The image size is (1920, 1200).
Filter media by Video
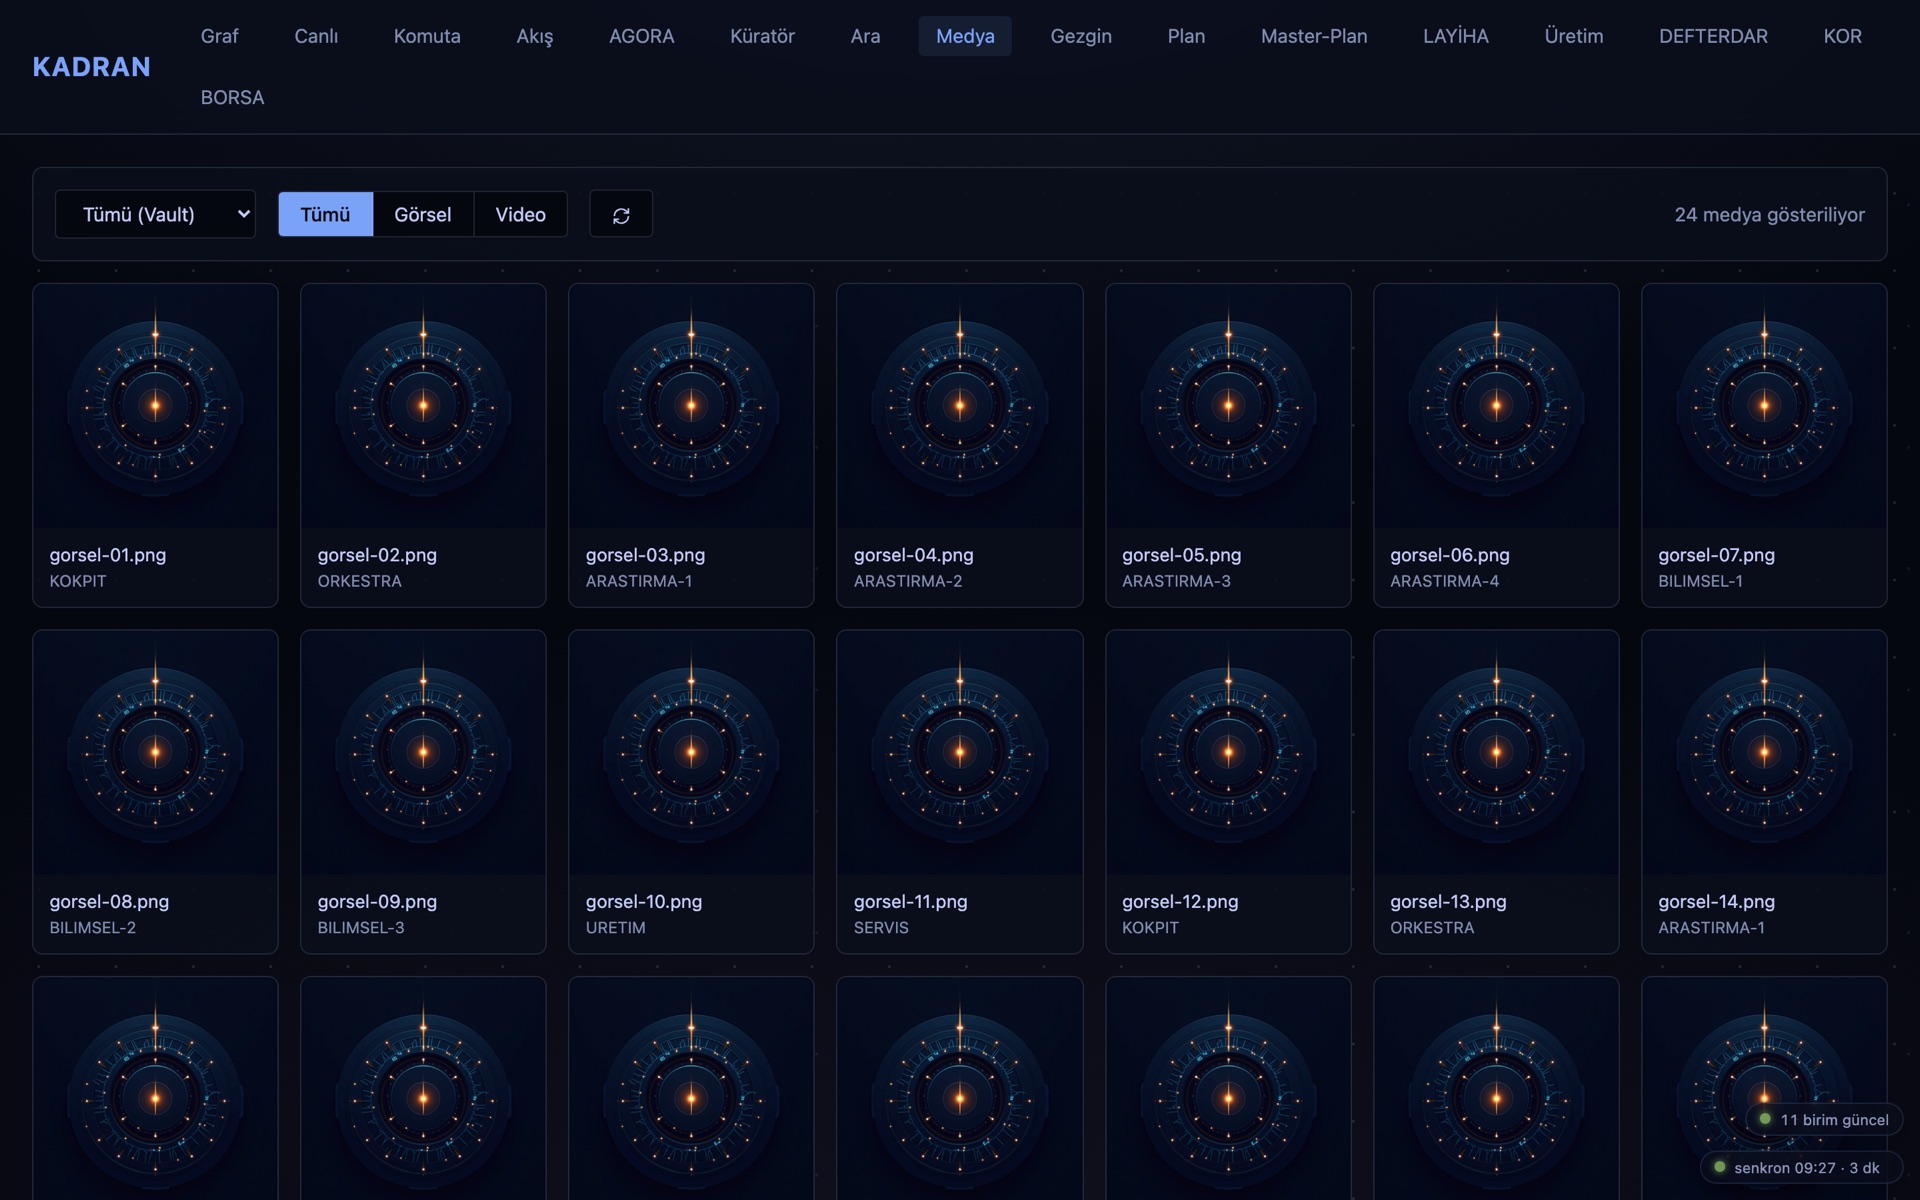(x=520, y=215)
